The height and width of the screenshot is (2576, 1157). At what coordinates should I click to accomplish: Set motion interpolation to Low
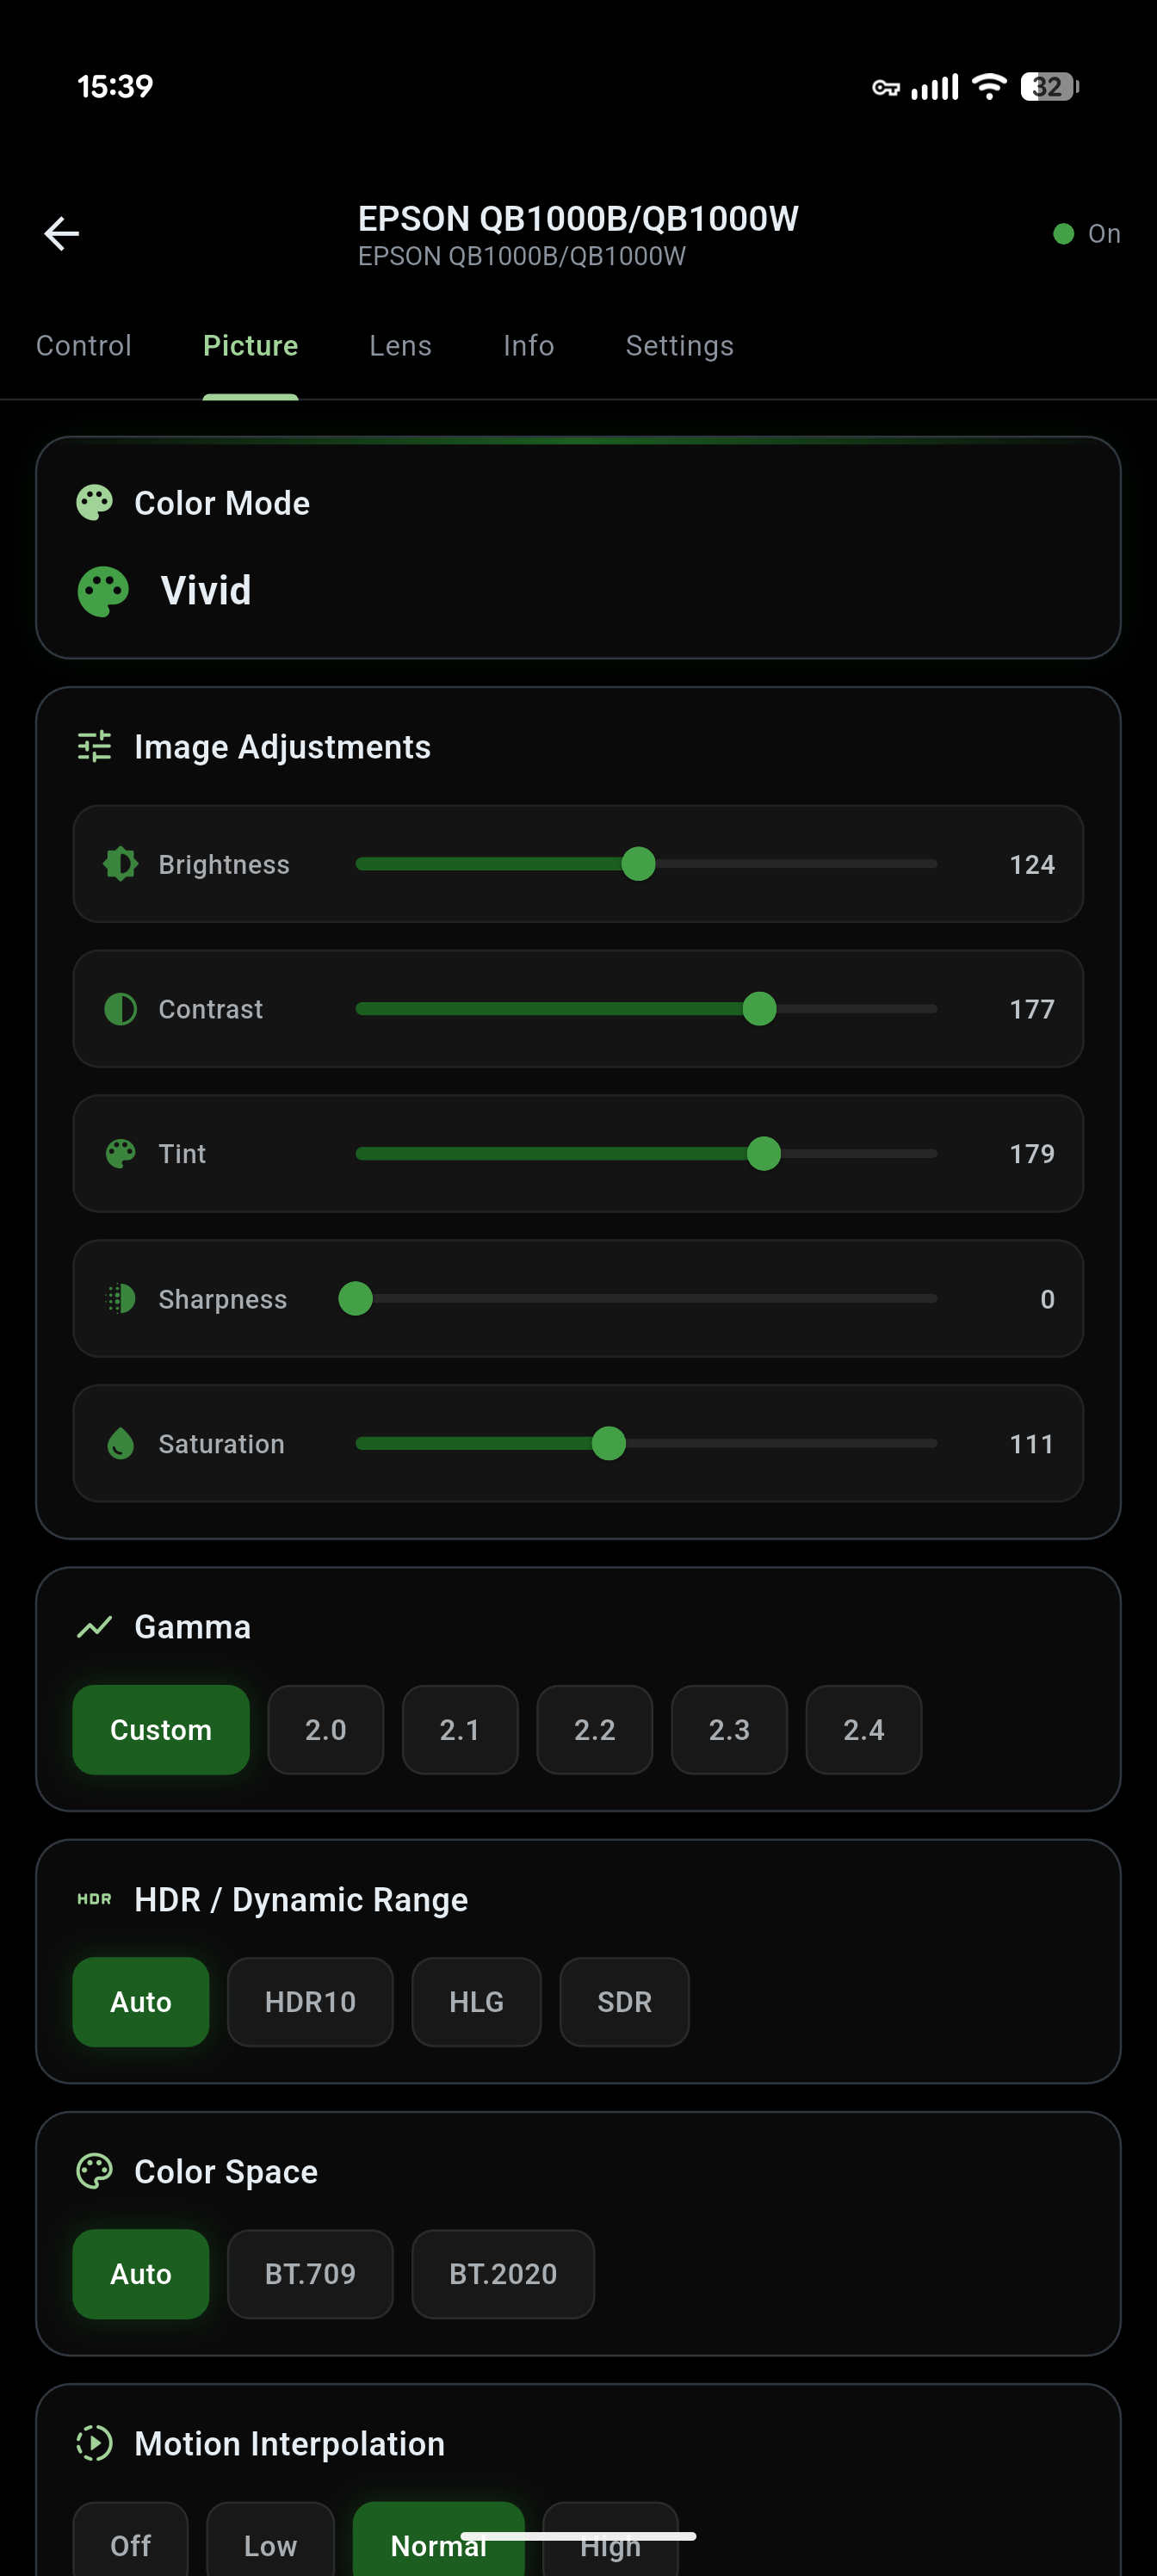pyautogui.click(x=270, y=2544)
